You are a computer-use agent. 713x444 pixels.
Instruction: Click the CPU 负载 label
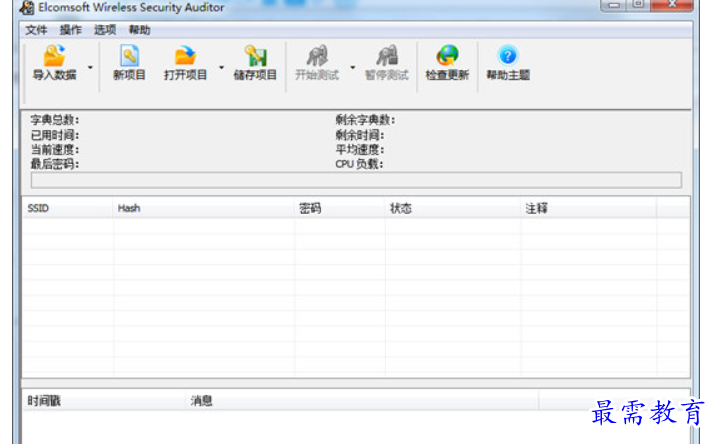359,164
